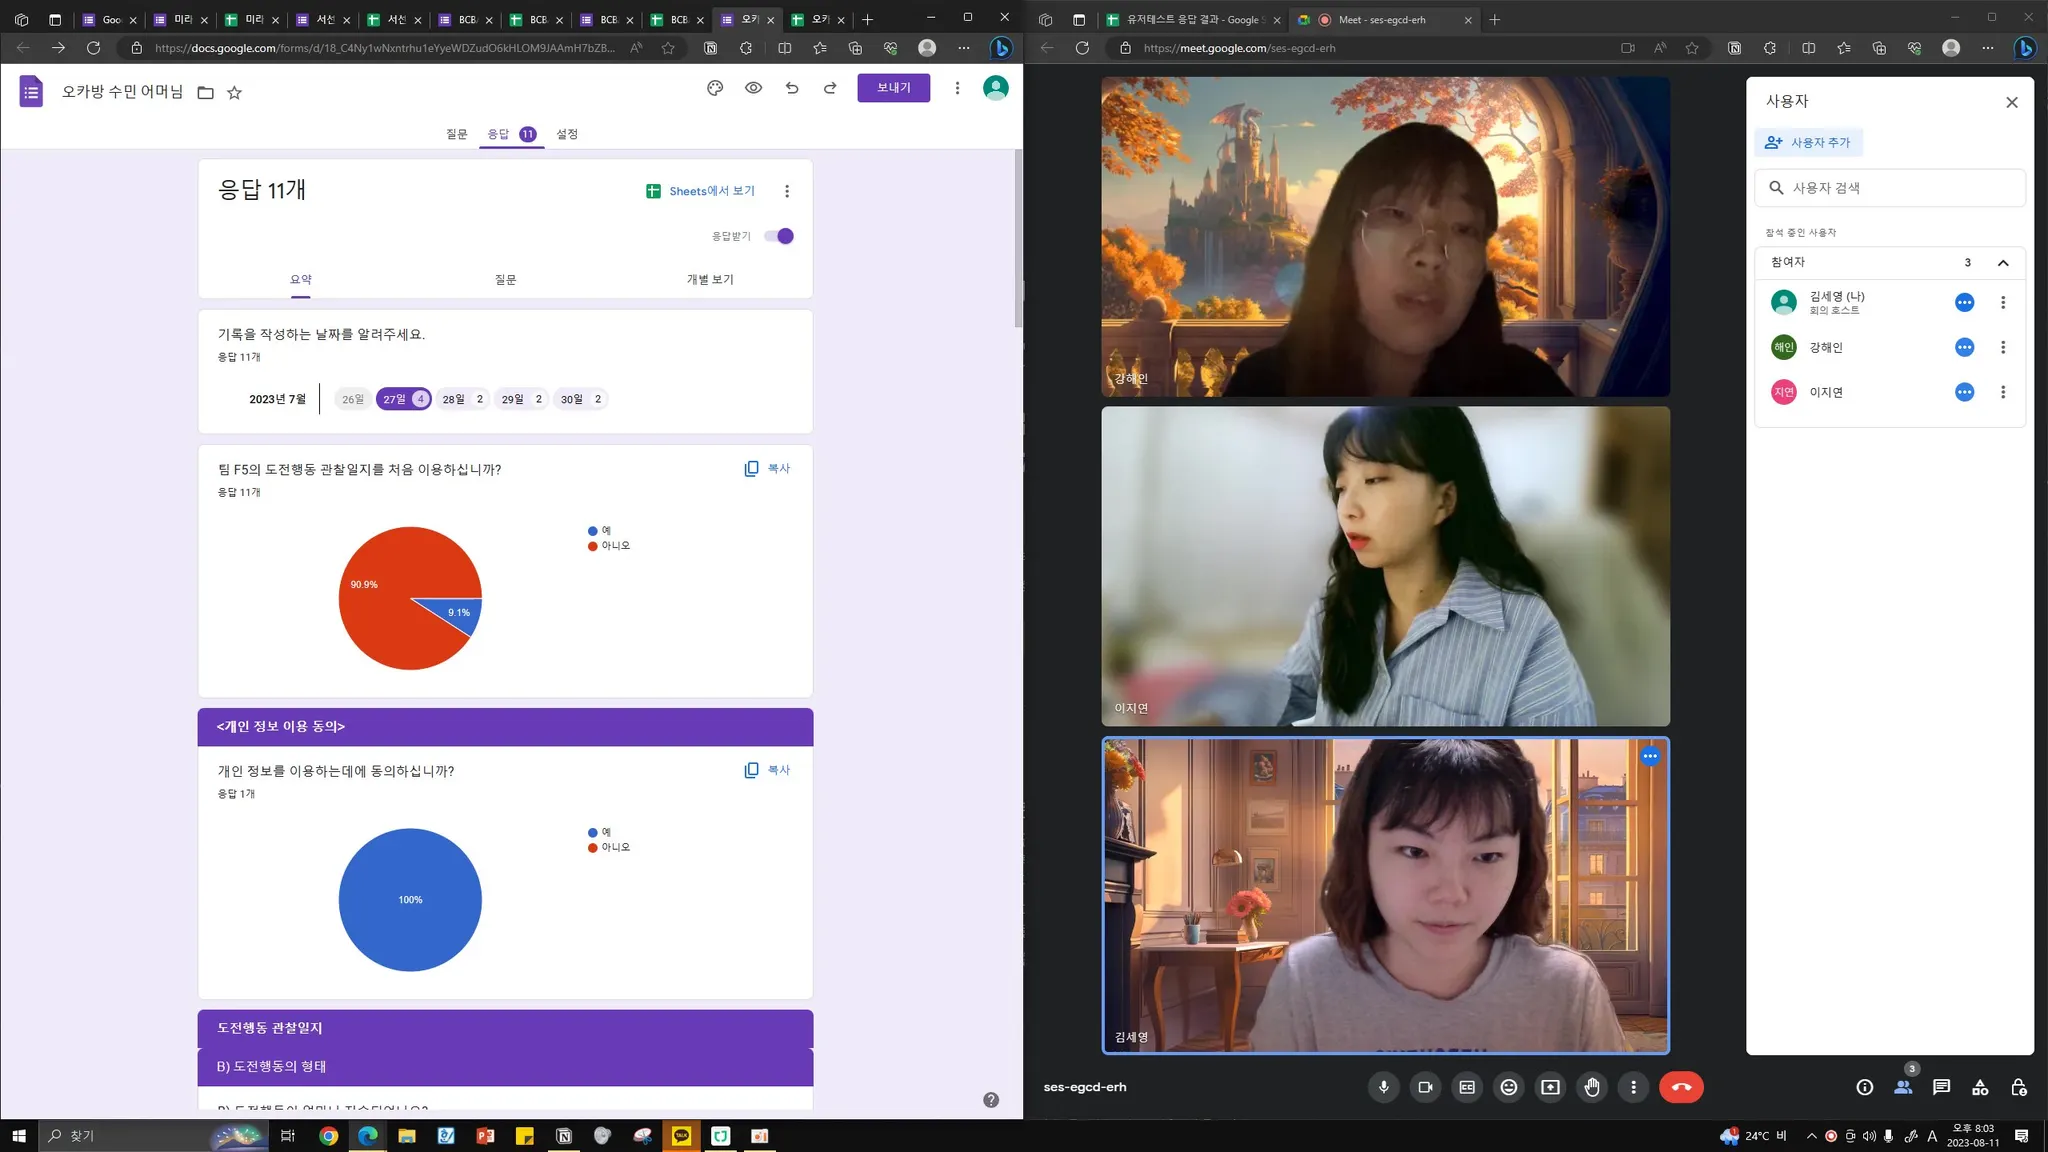The height and width of the screenshot is (1152, 2048).
Task: Toggle Meet closed captions
Action: [1467, 1087]
